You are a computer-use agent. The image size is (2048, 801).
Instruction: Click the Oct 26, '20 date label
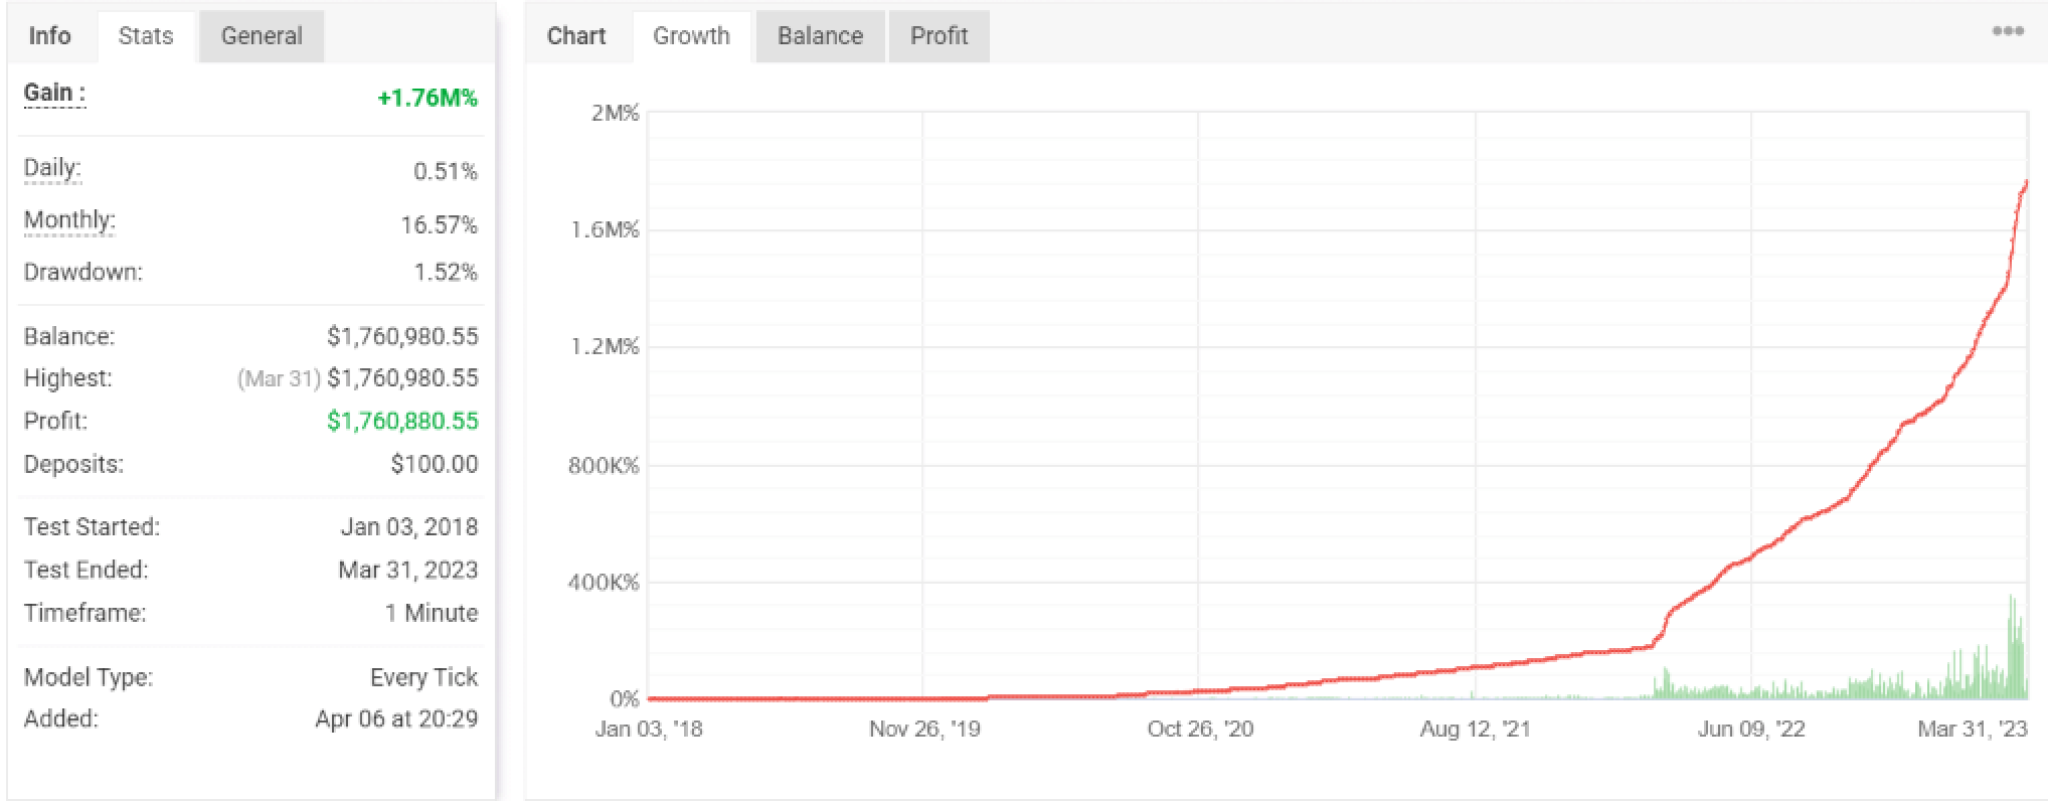pos(1200,729)
